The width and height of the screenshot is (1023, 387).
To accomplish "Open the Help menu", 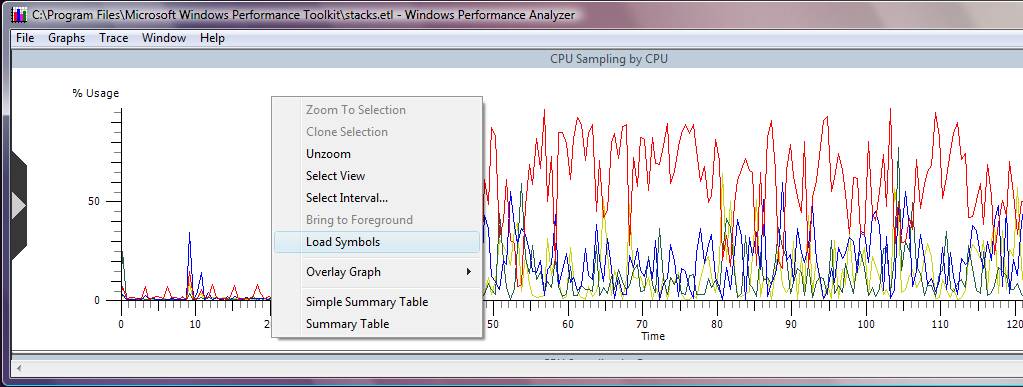I will point(212,38).
